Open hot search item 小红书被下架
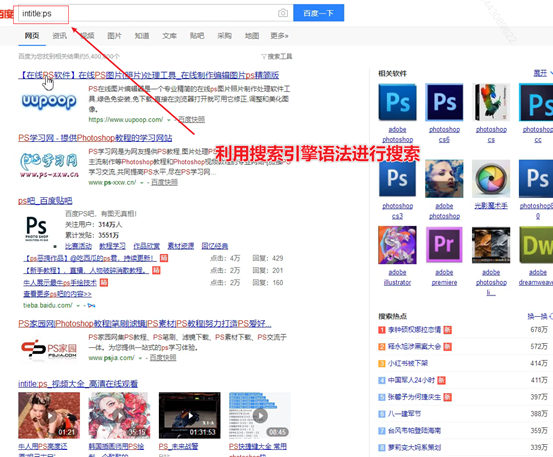This screenshot has width=553, height=457. (x=408, y=363)
